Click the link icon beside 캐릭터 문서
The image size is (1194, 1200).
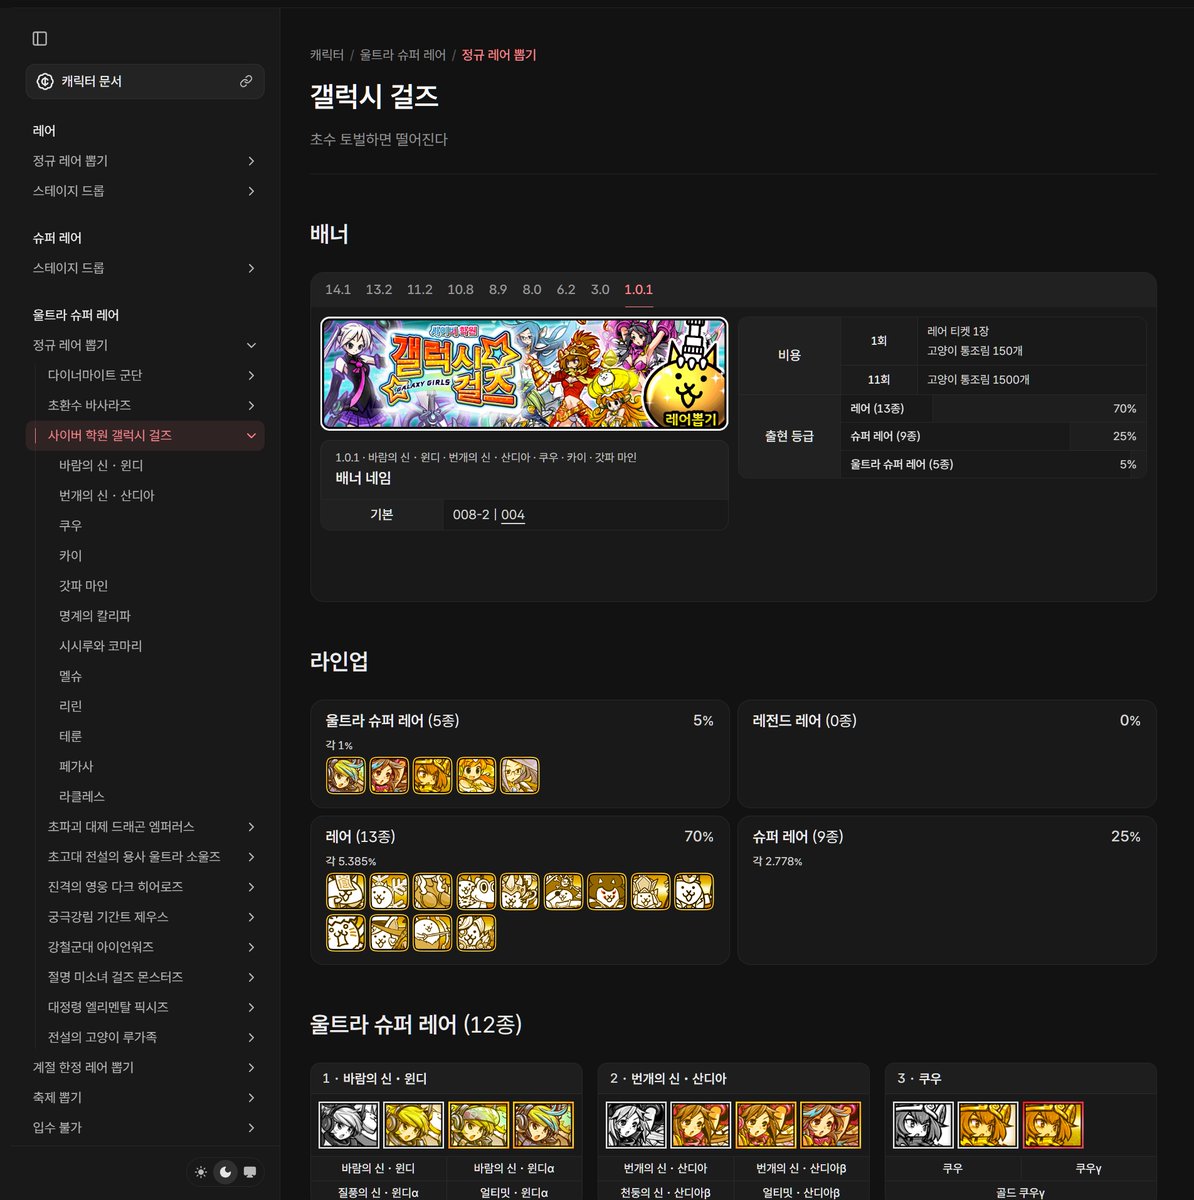(x=246, y=81)
